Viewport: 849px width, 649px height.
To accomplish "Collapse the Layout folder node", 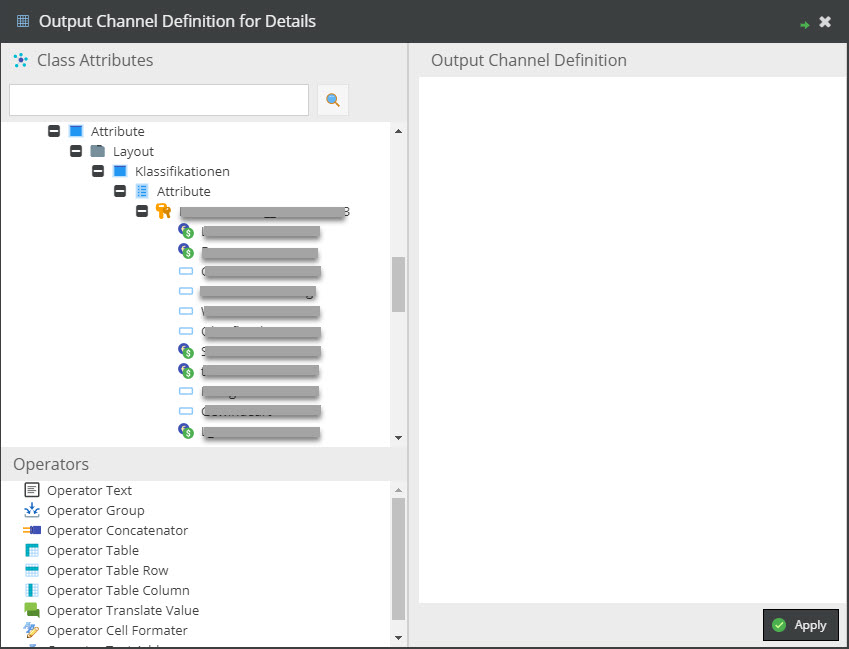I will point(76,151).
